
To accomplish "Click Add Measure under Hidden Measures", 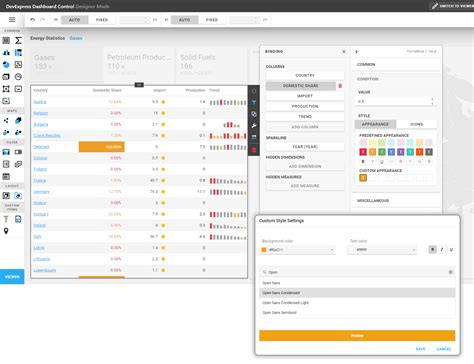I will 305,186.
